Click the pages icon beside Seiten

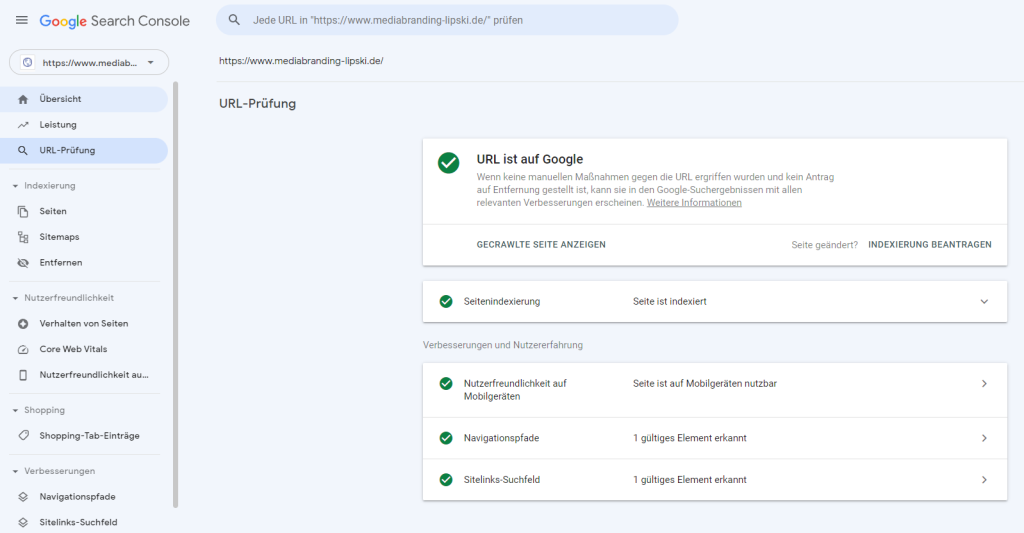point(23,212)
